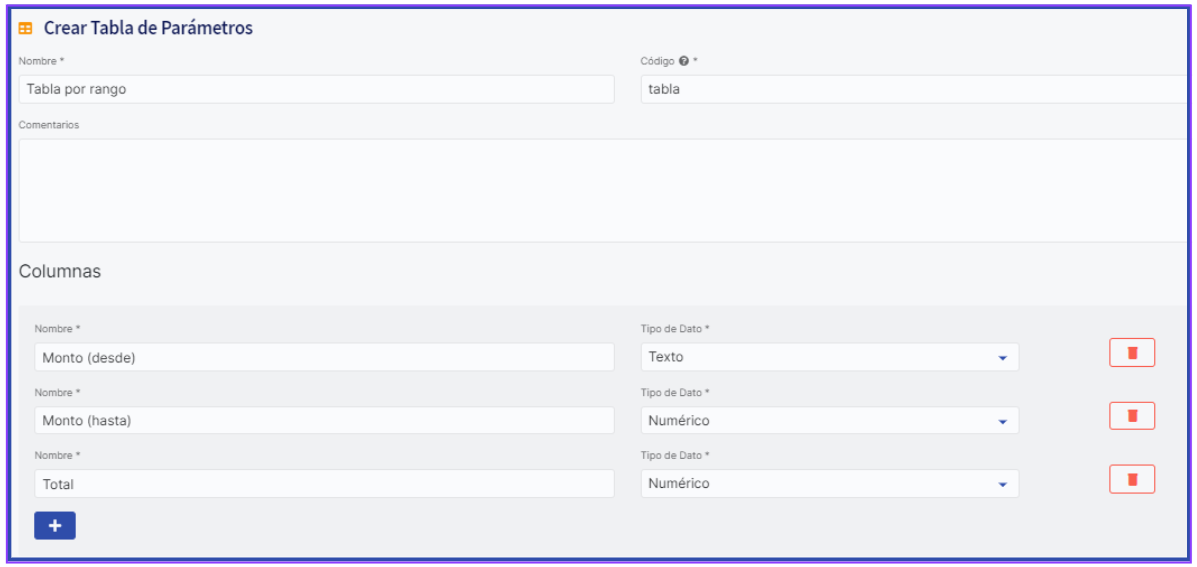Click the Código label text
1197x567 pixels.
point(657,62)
